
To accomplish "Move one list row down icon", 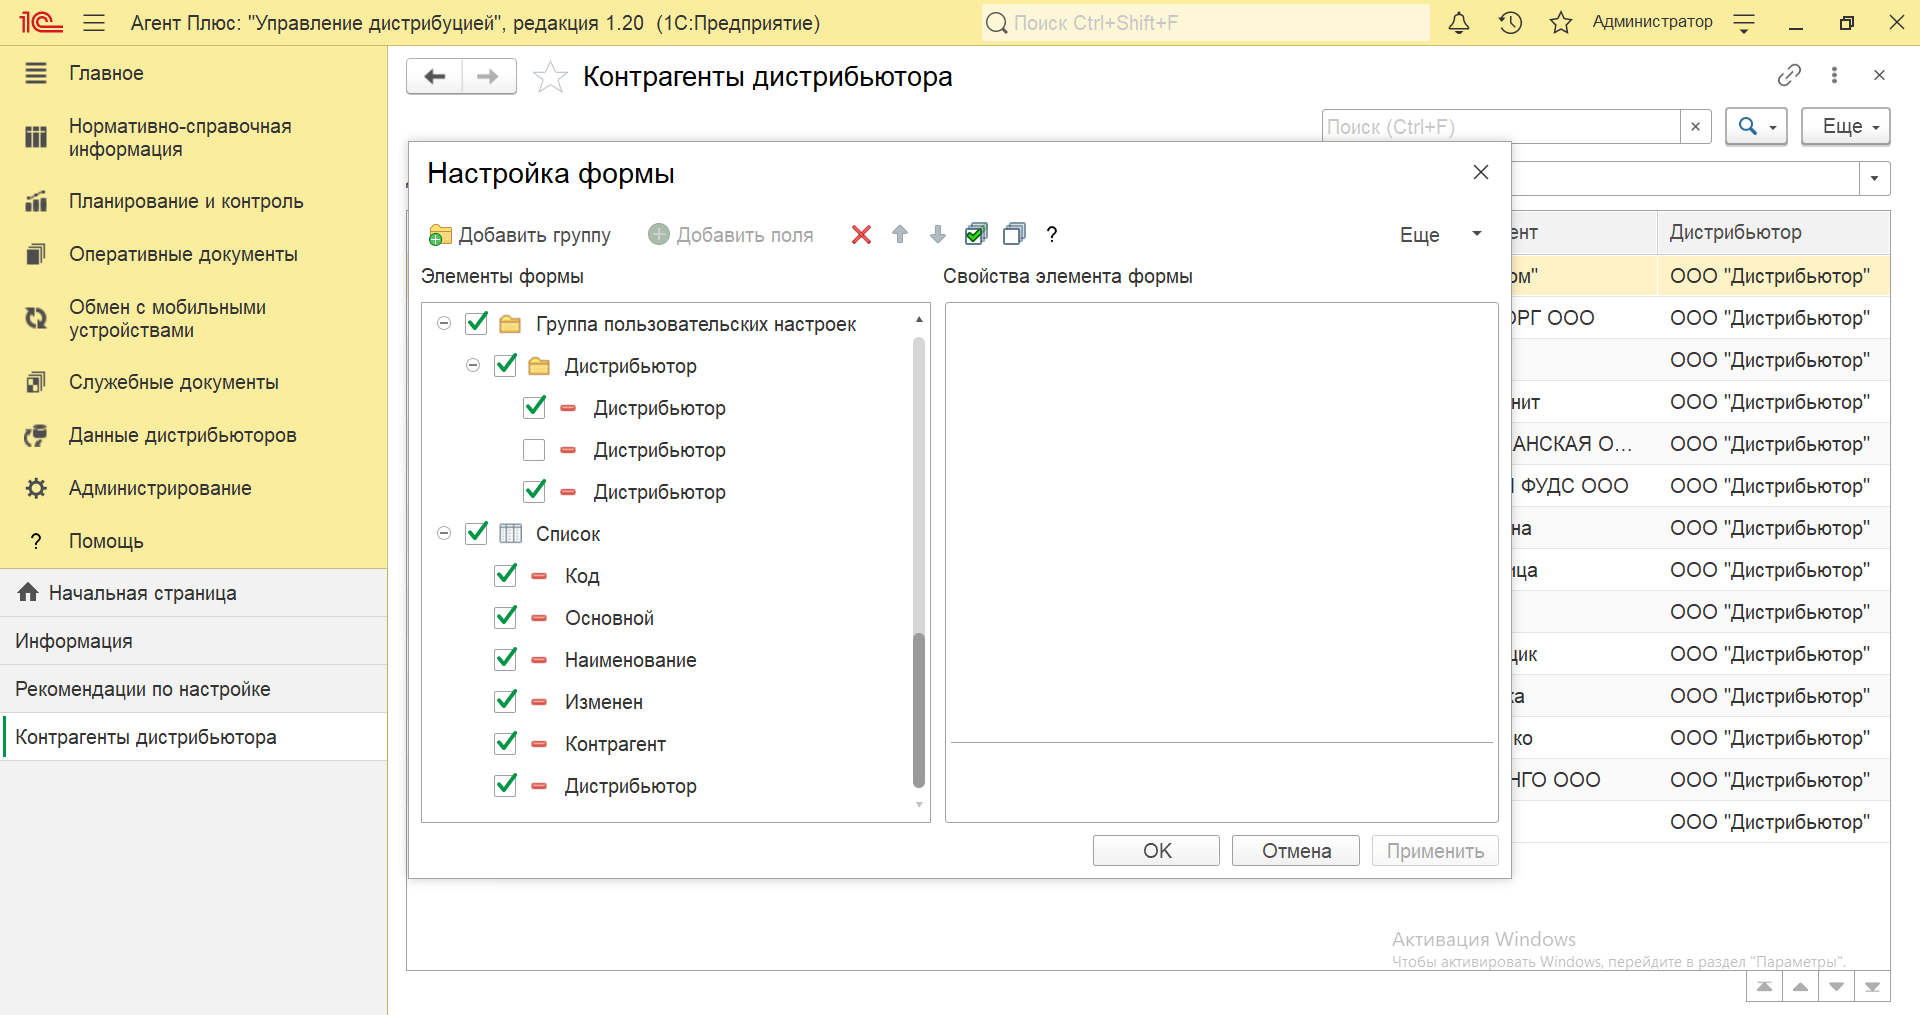I will coord(1836,987).
